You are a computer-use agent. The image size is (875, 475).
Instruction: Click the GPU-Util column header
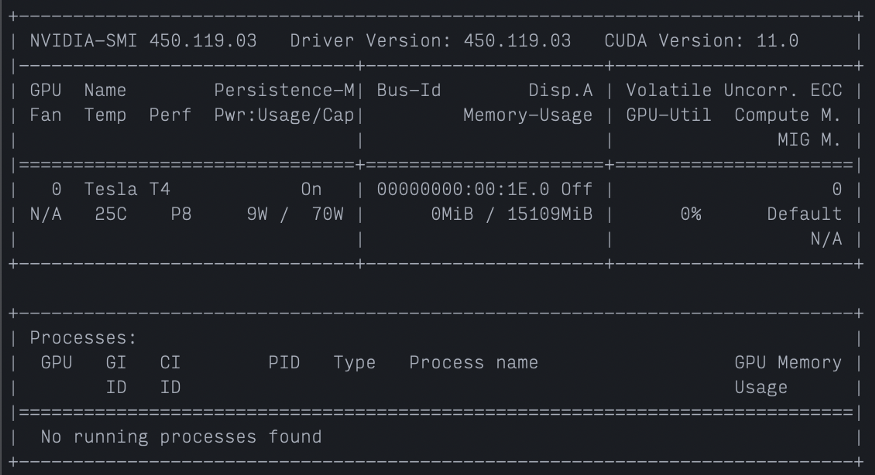point(669,115)
